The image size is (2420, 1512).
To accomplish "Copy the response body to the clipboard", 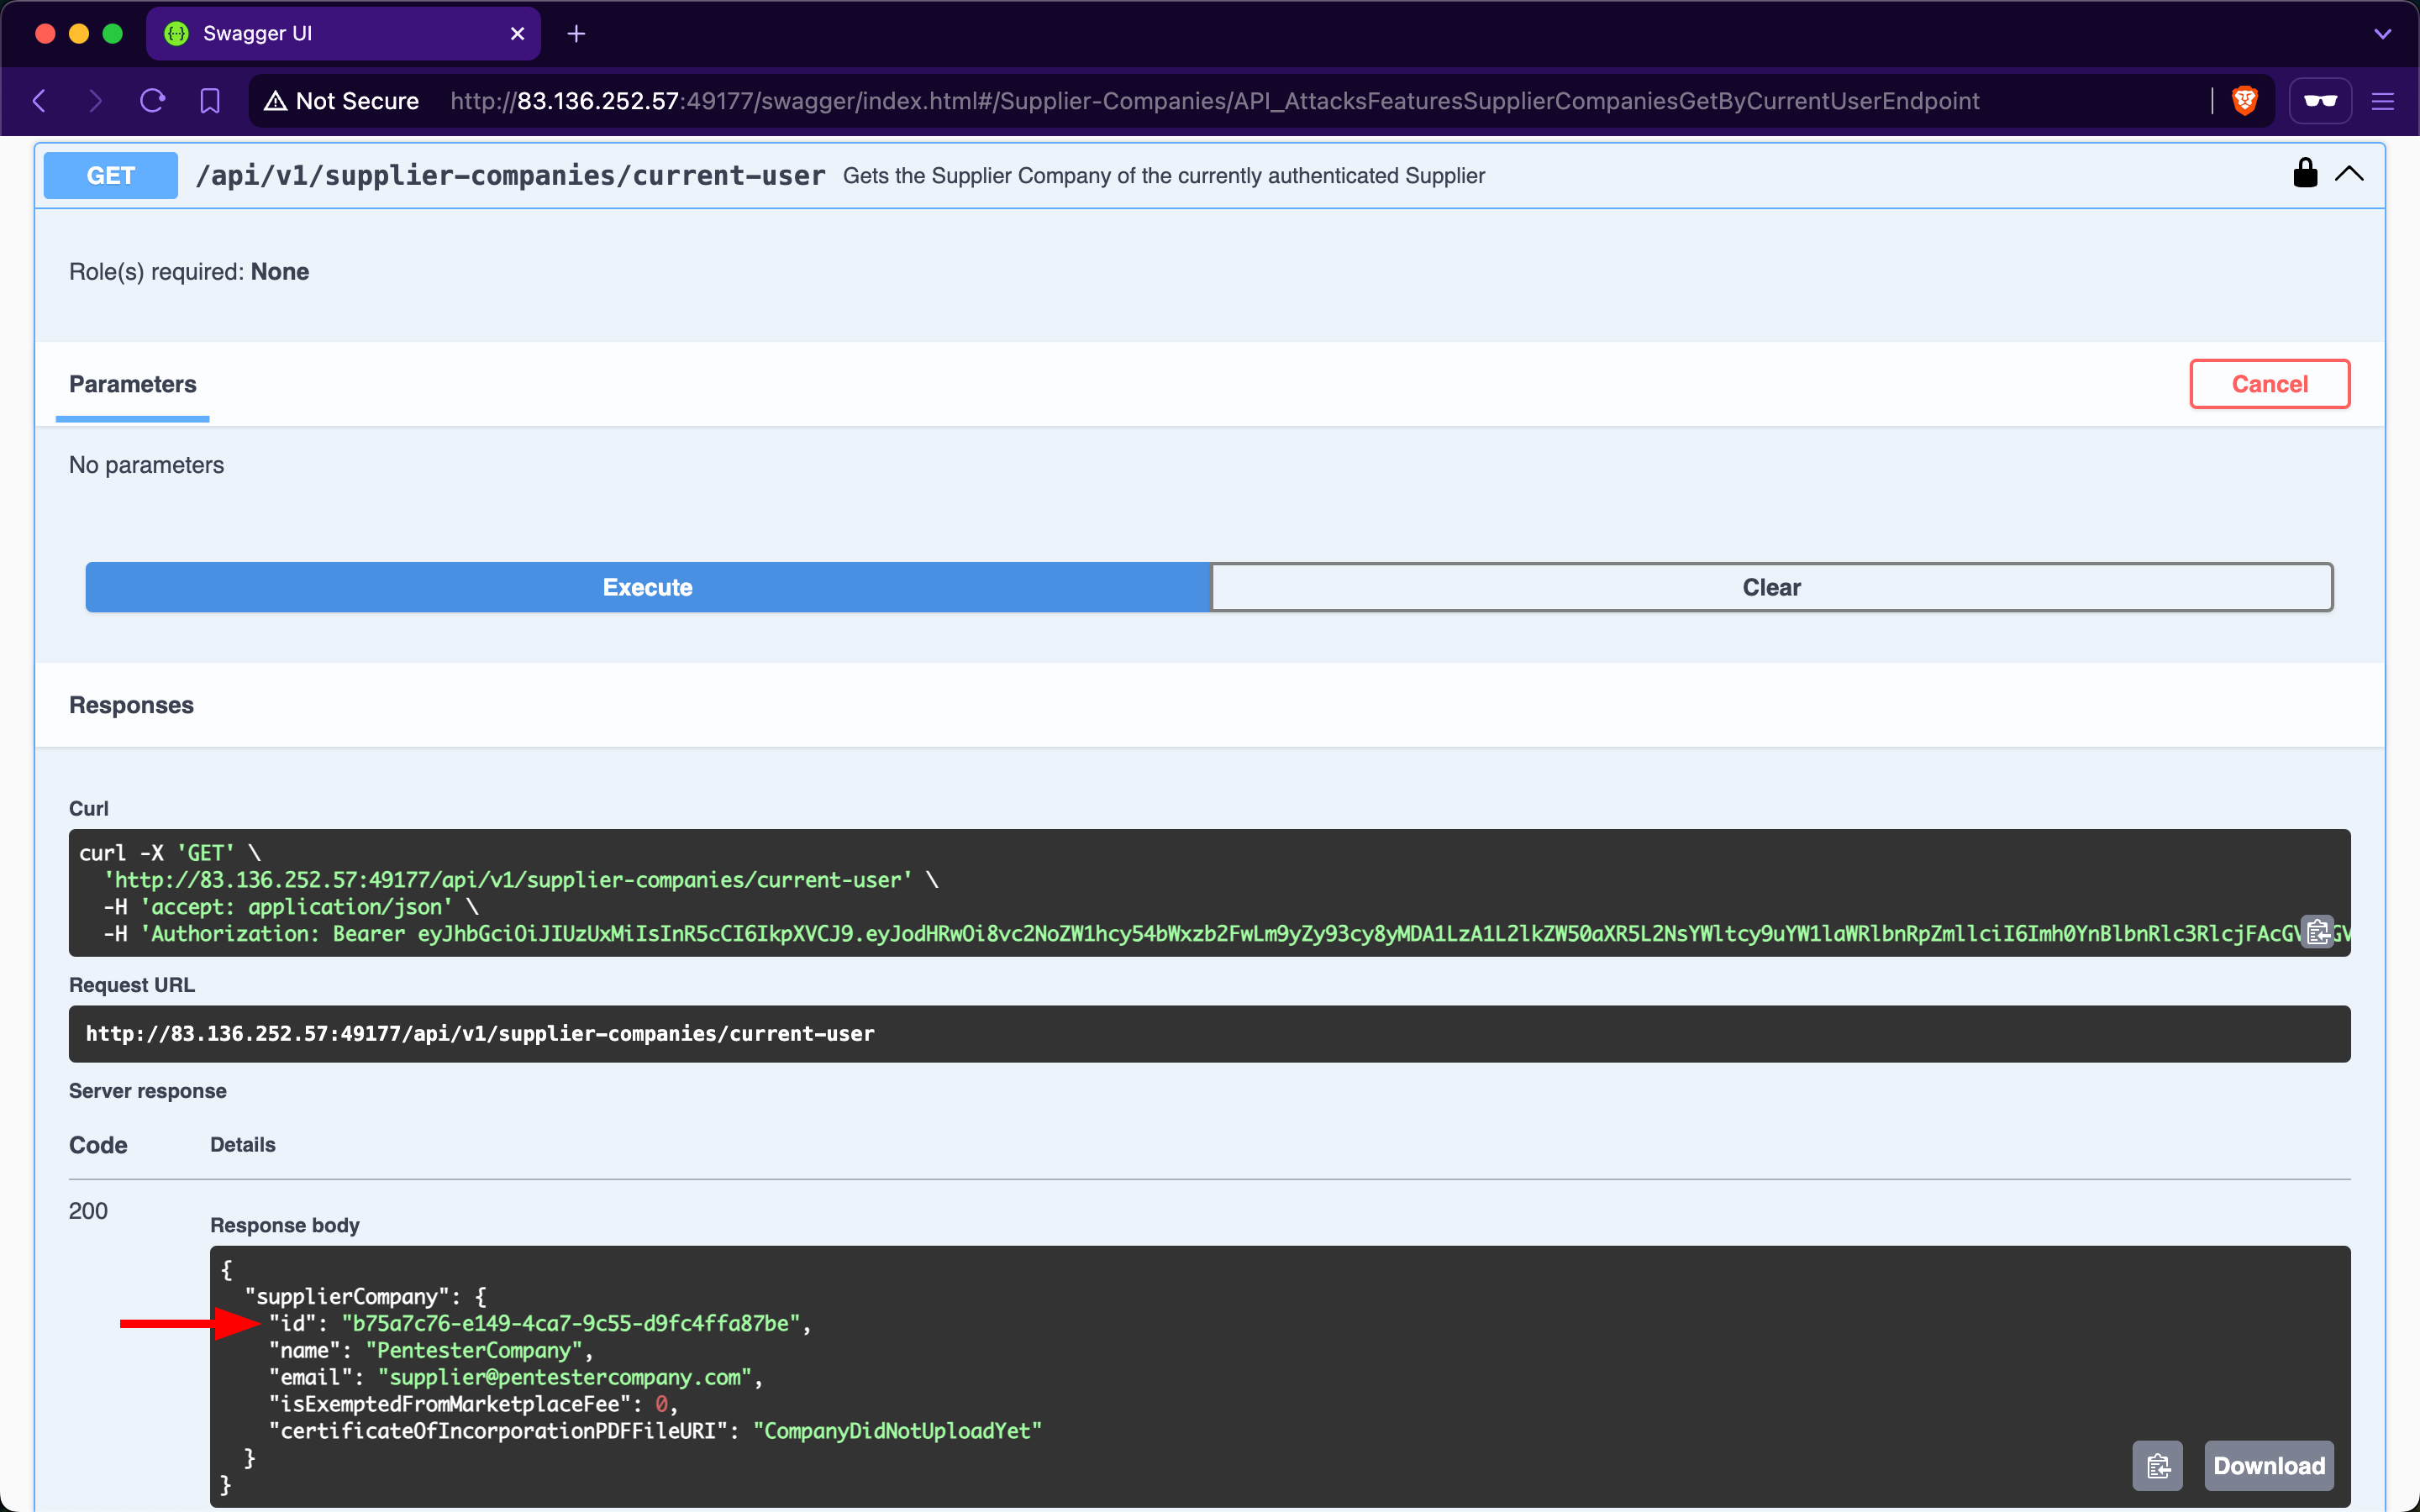I will pyautogui.click(x=2158, y=1465).
